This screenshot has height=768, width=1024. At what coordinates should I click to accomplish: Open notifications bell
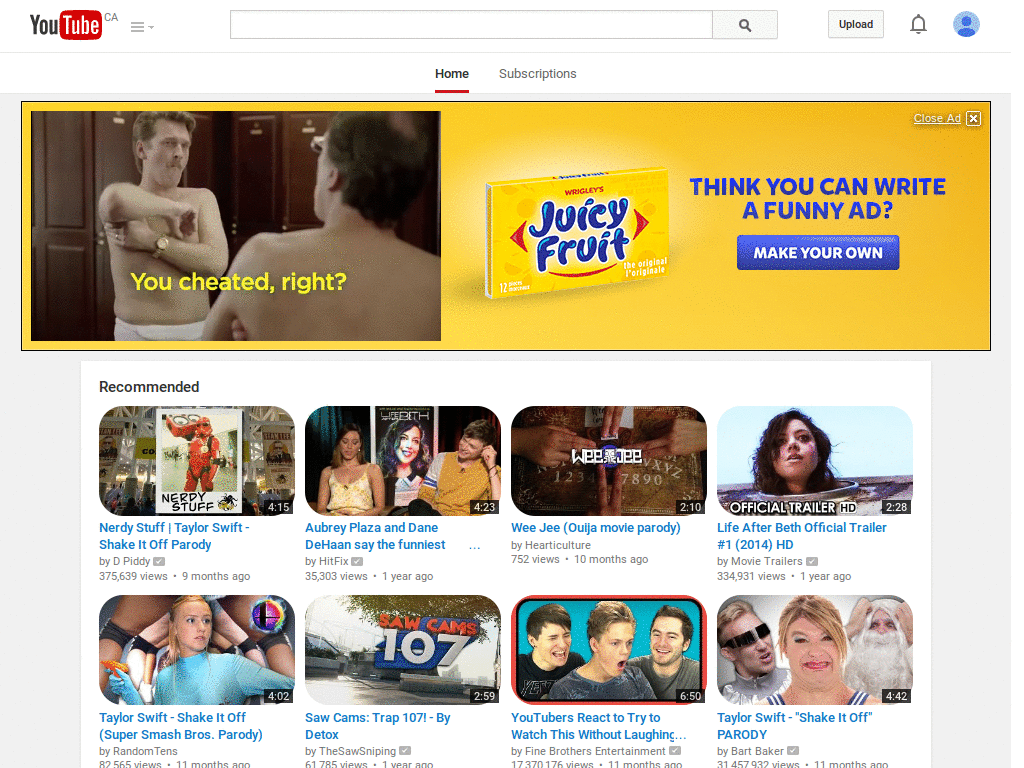coord(918,24)
